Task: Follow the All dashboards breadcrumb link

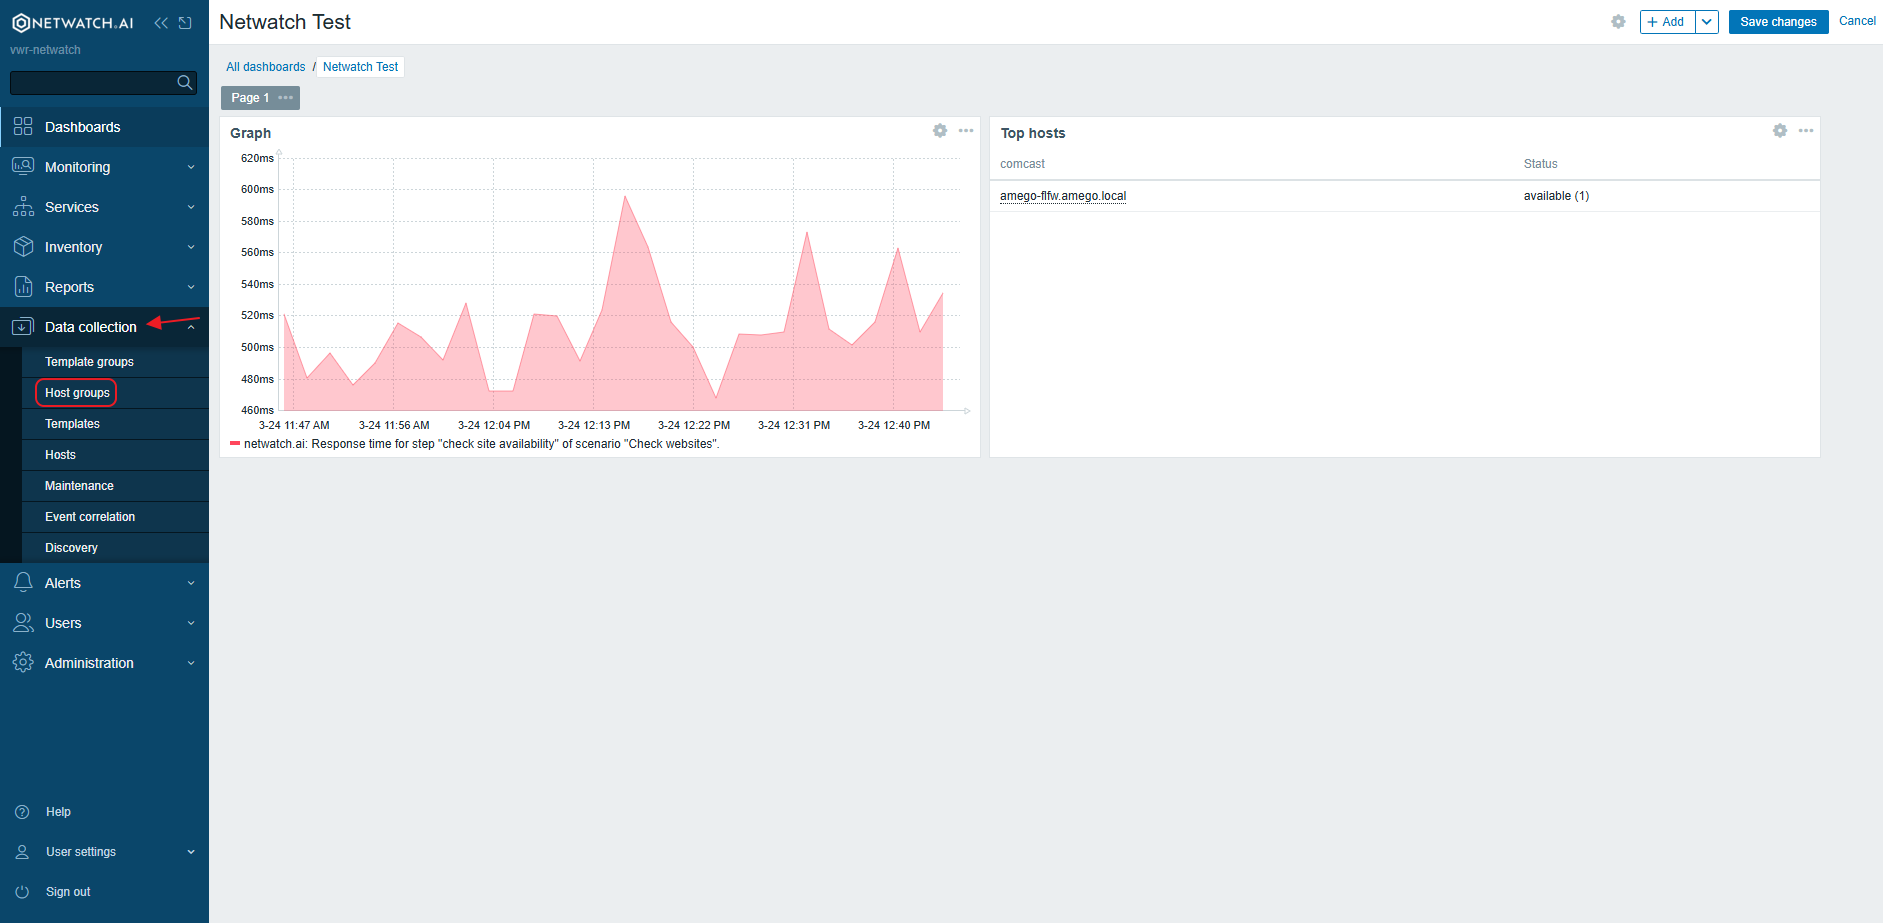Action: coord(265,67)
